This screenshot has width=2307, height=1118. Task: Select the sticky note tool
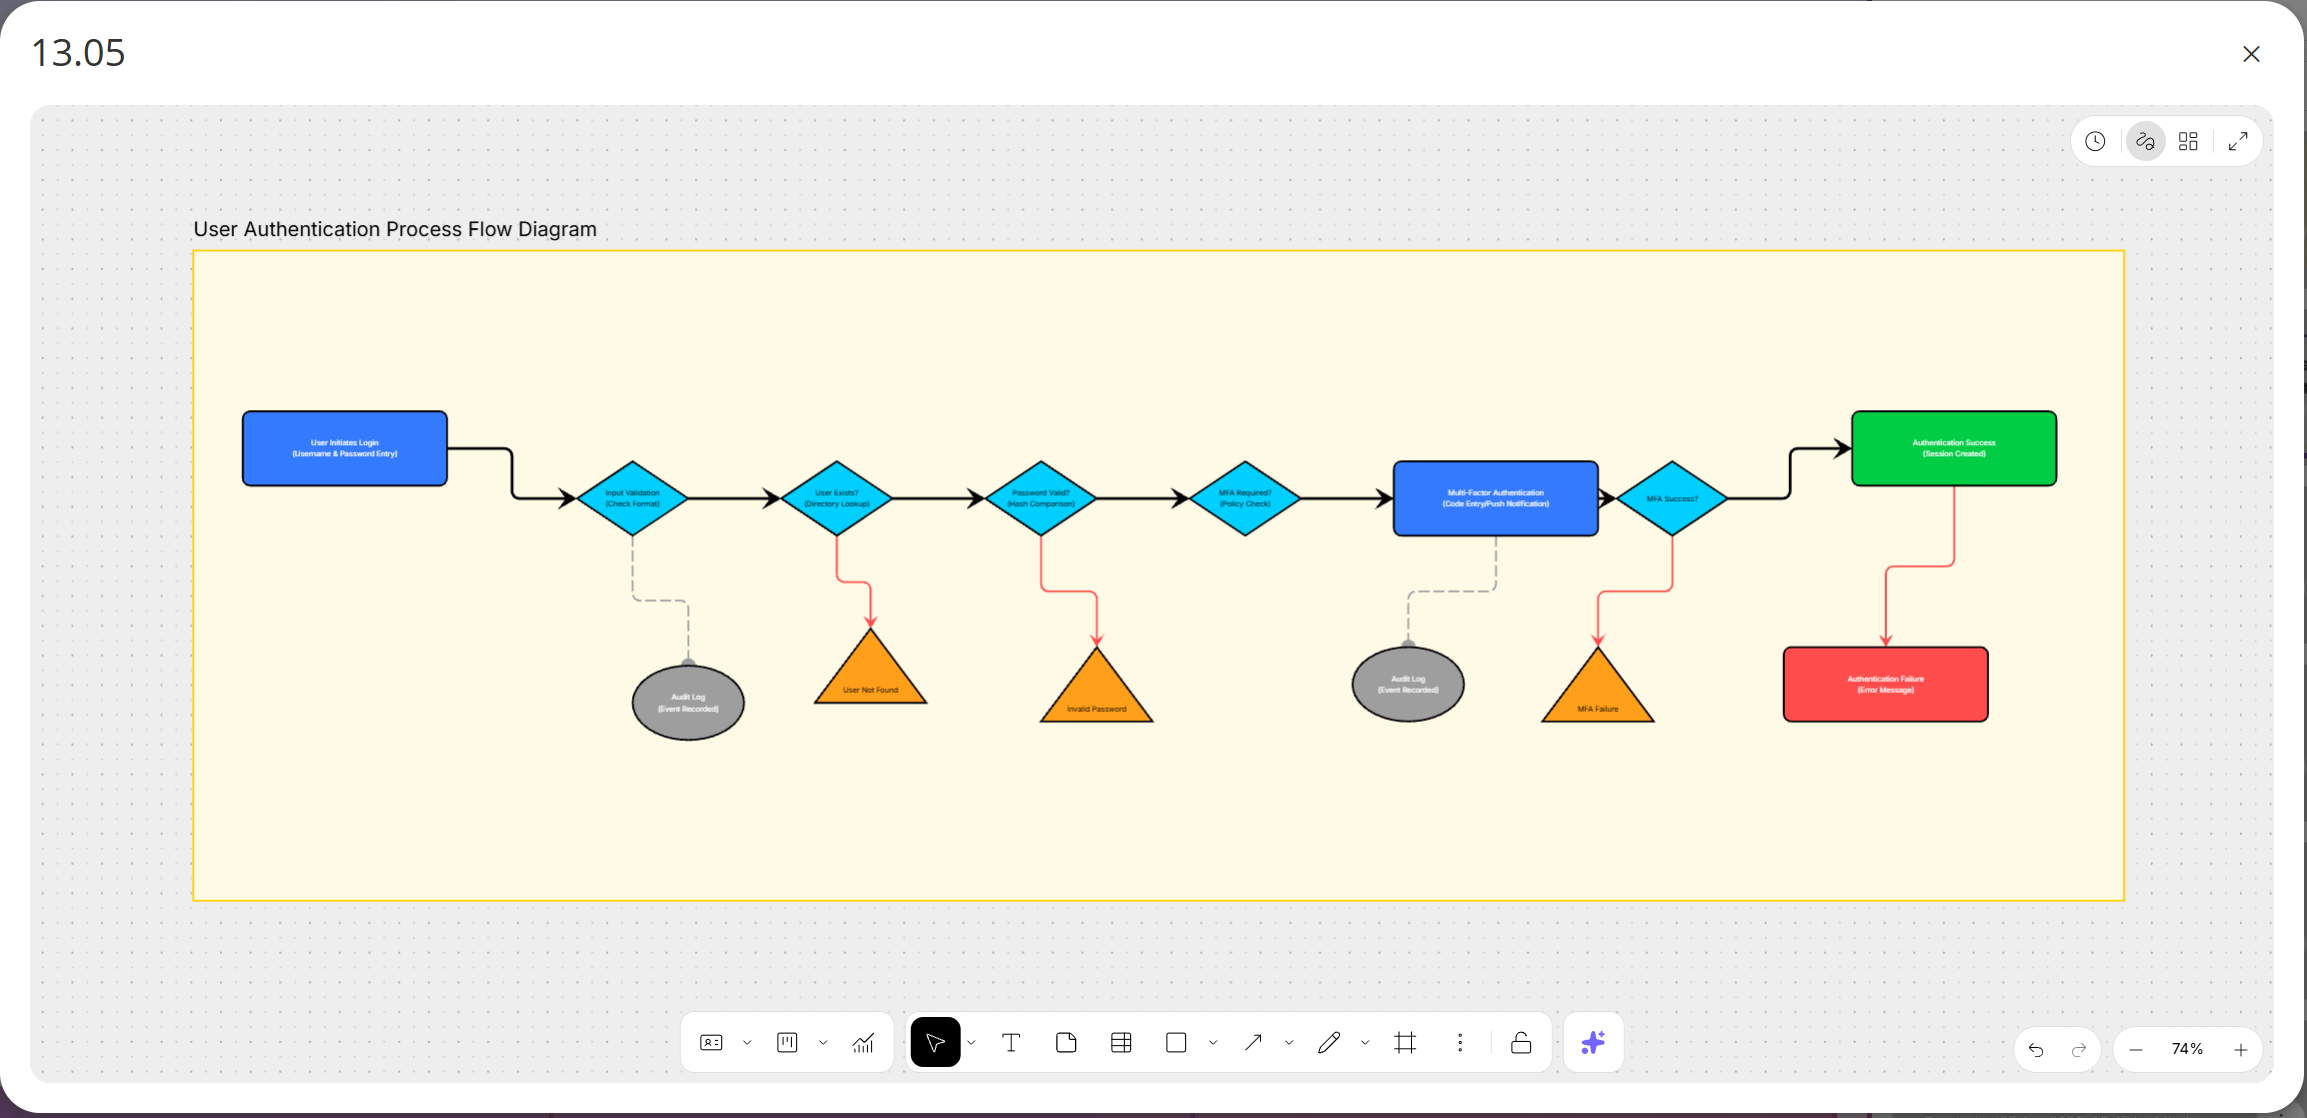[1066, 1043]
